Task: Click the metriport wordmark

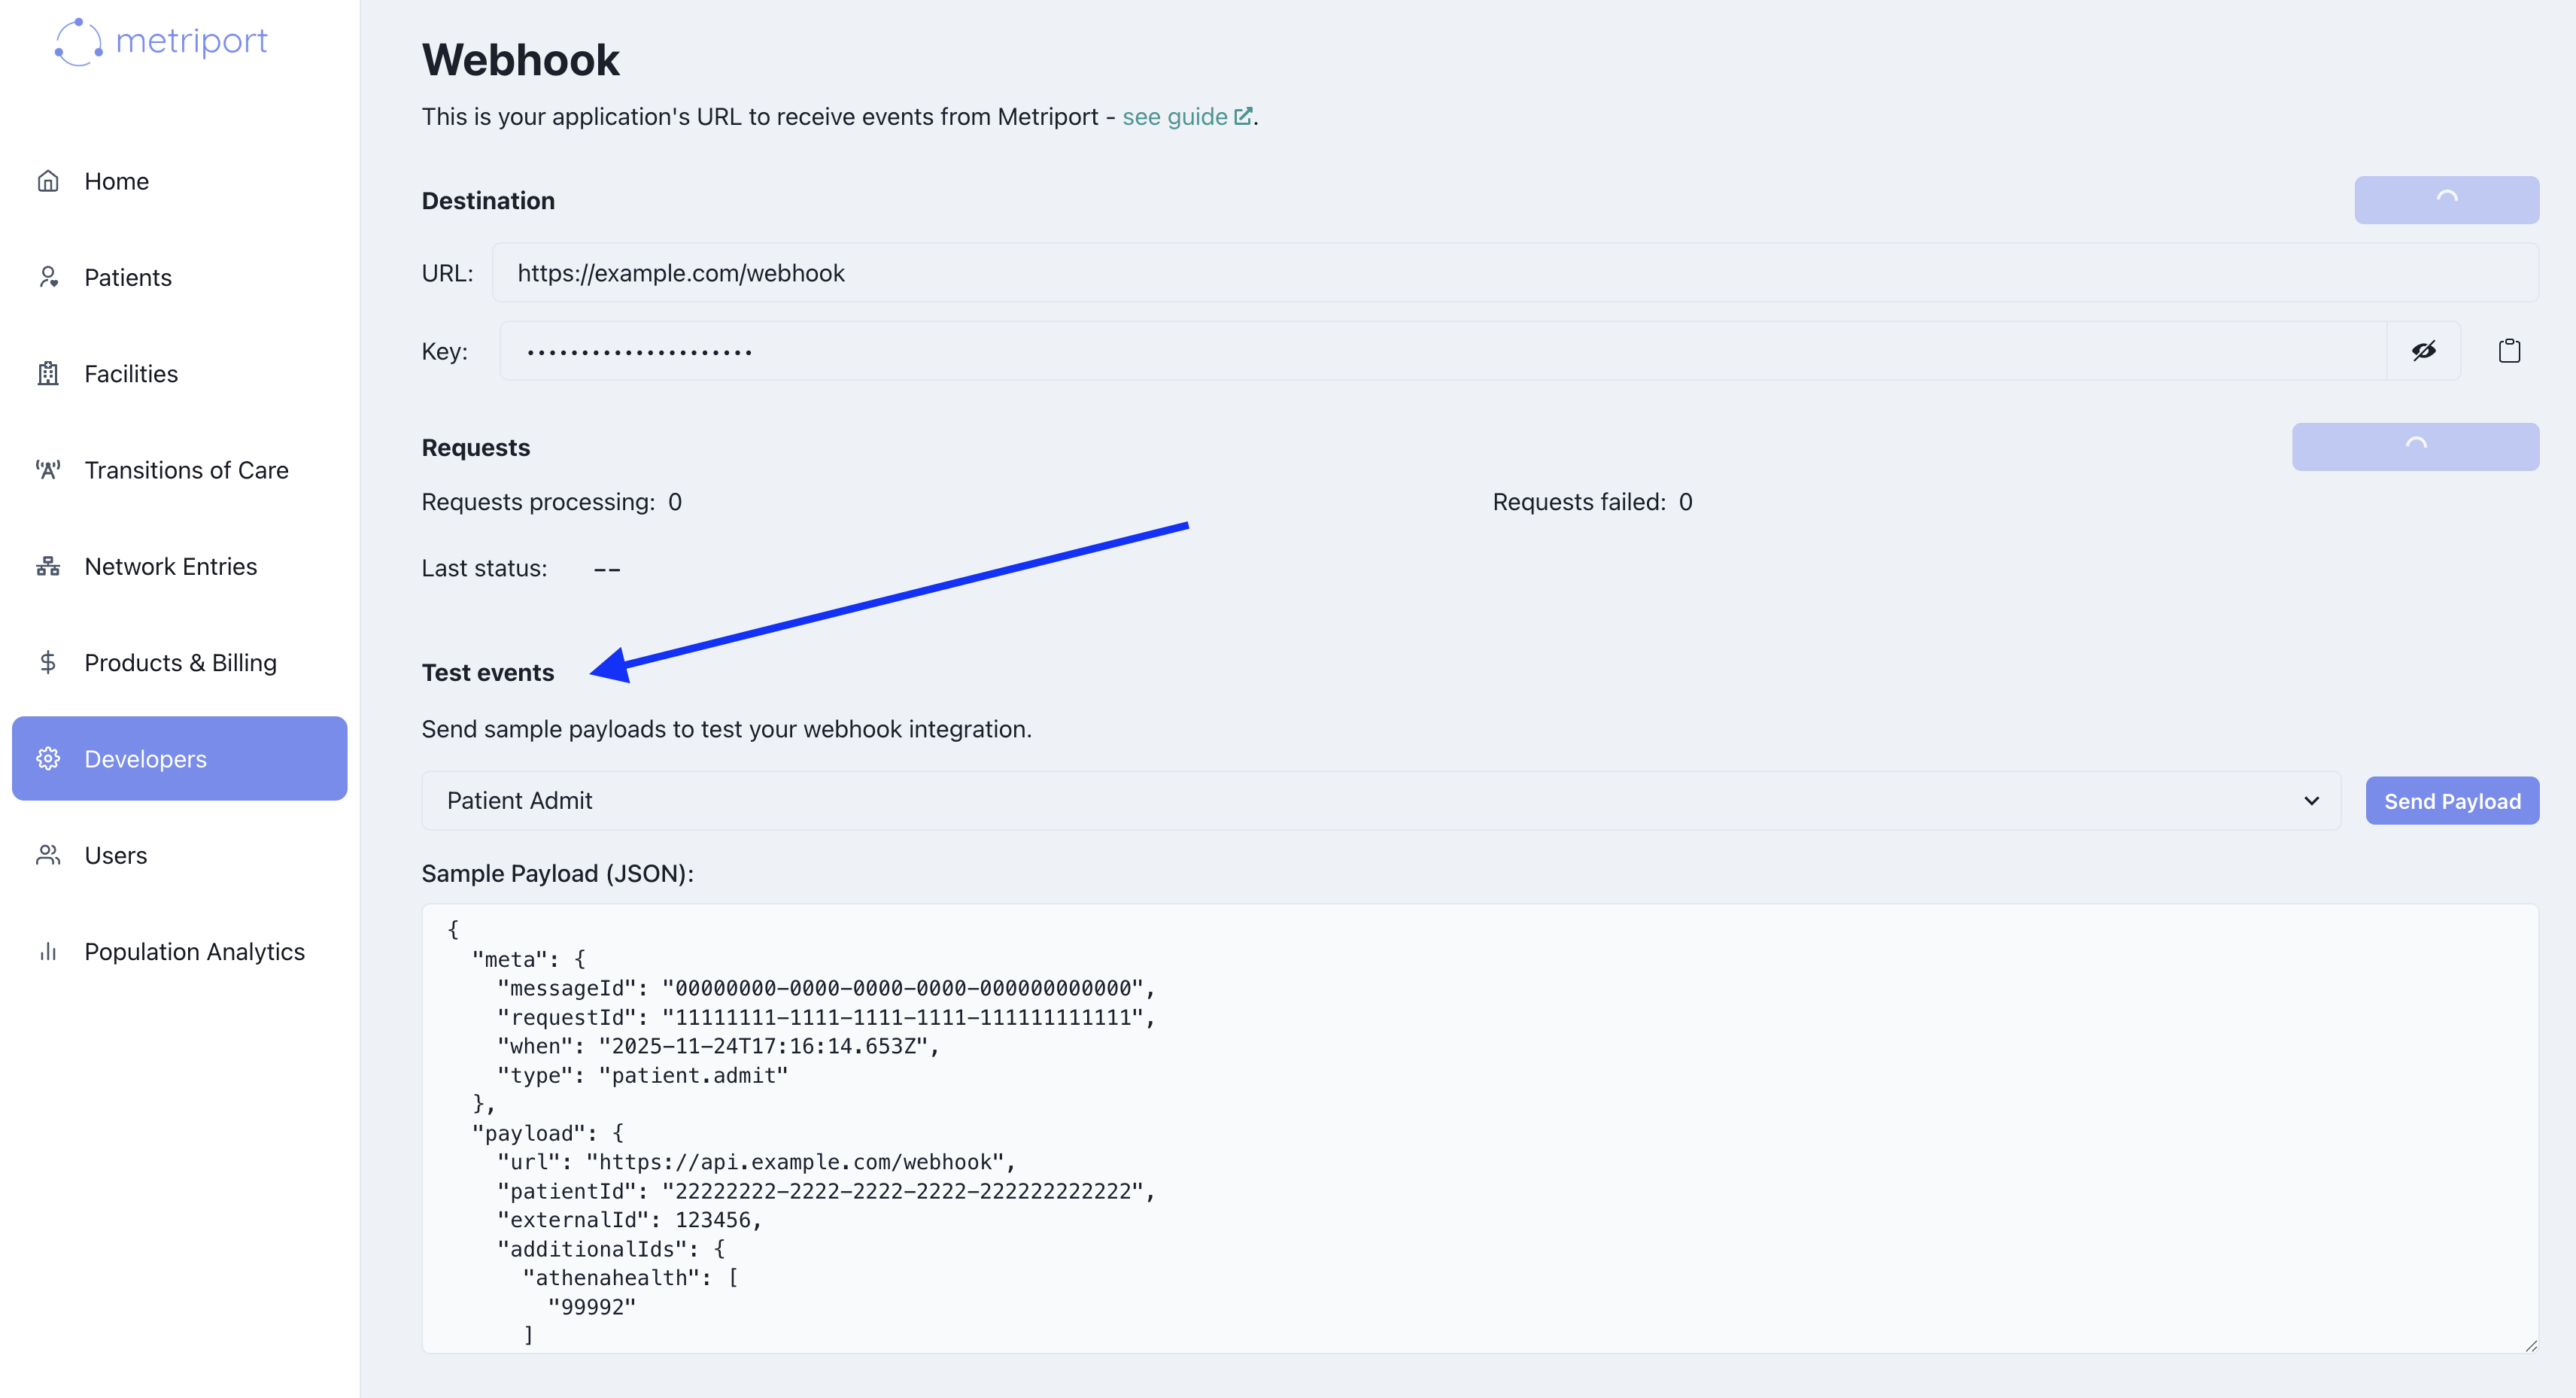Action: tap(191, 41)
